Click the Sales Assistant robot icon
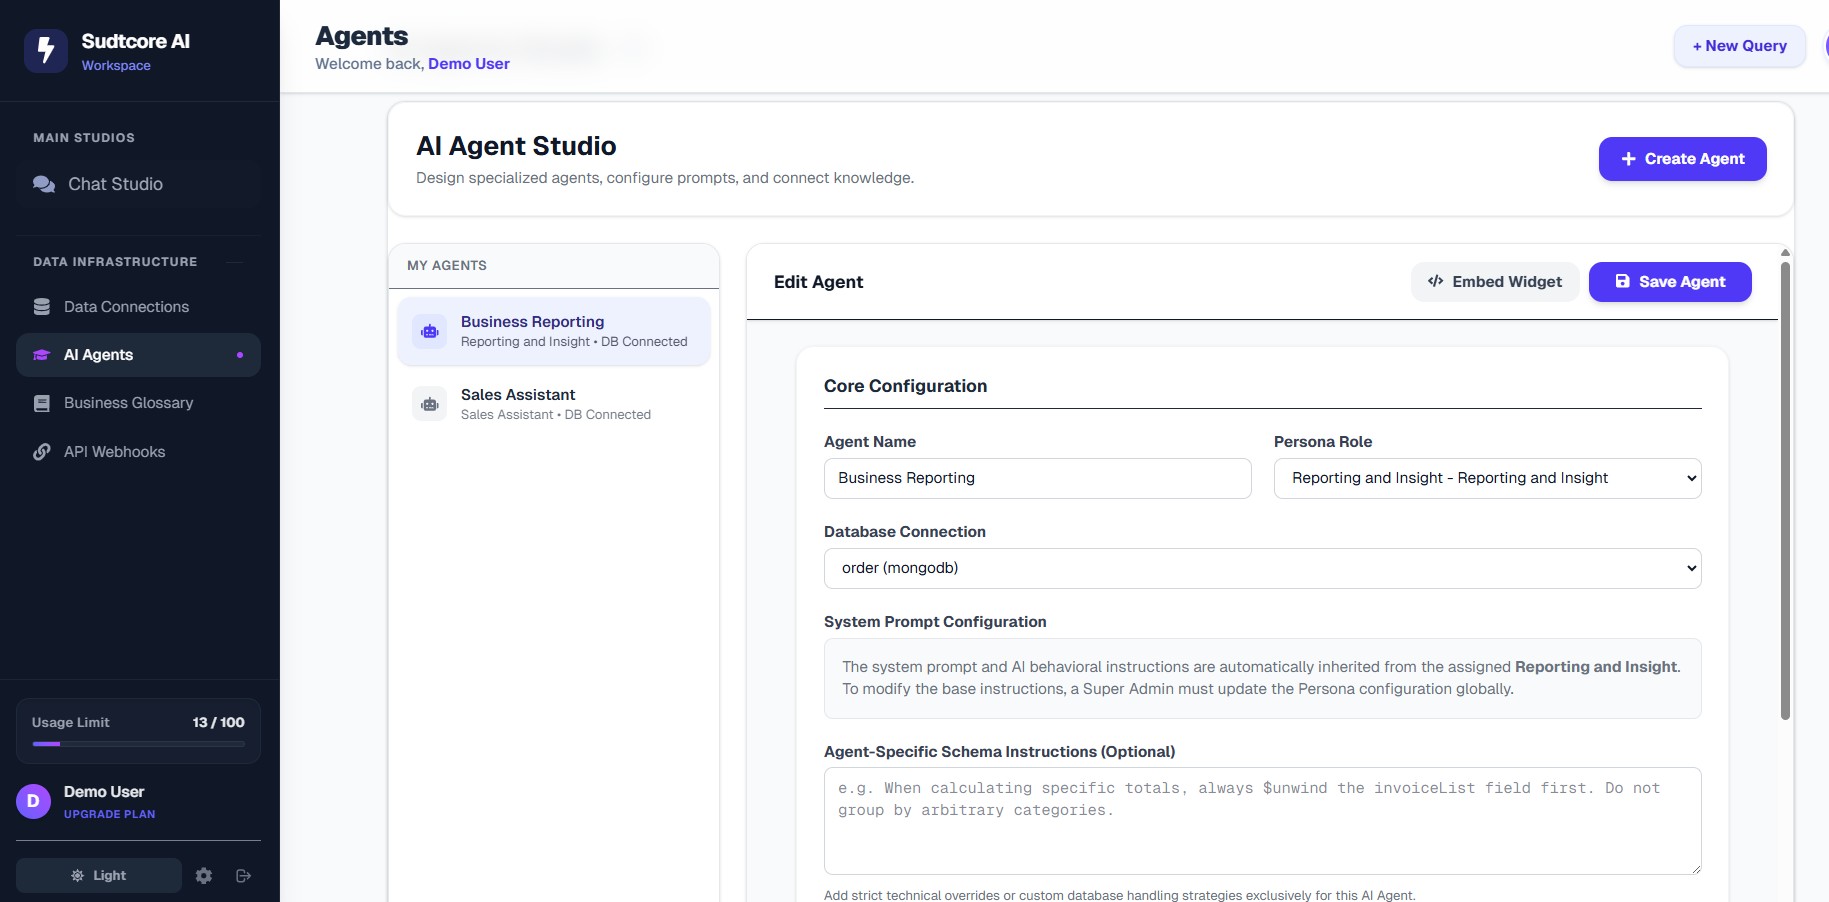The width and height of the screenshot is (1829, 902). 430,404
